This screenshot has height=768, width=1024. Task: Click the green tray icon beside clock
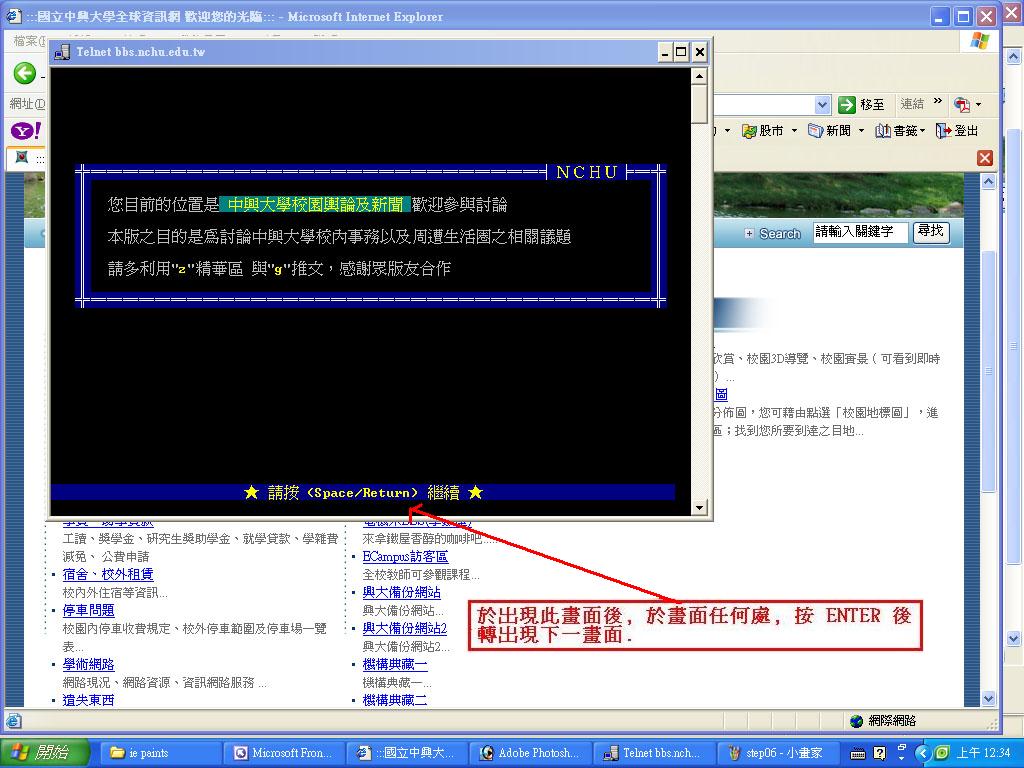[x=942, y=754]
